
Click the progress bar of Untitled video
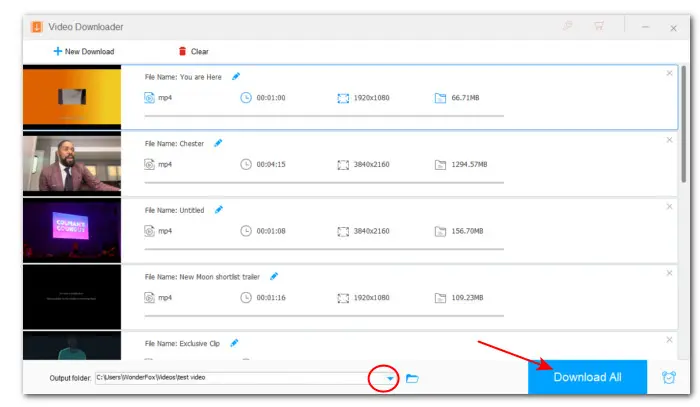[324, 249]
